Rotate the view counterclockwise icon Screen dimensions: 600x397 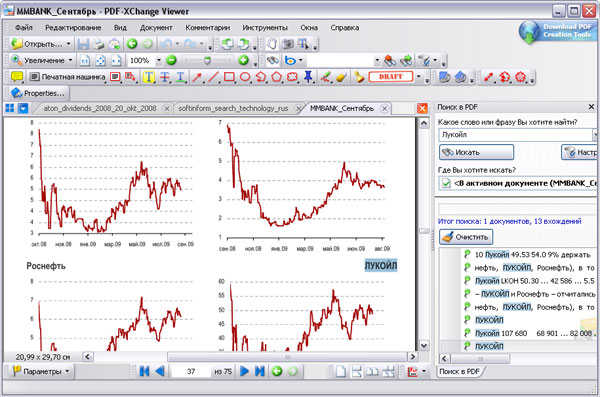pyautogui.click(x=227, y=44)
